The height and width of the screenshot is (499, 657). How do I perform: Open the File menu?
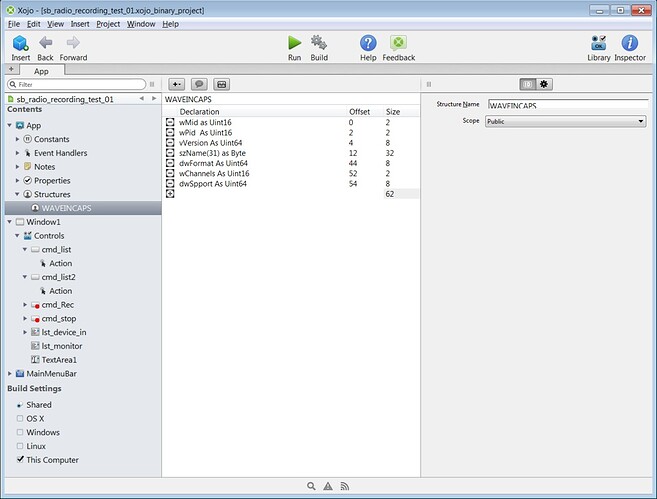tap(14, 24)
